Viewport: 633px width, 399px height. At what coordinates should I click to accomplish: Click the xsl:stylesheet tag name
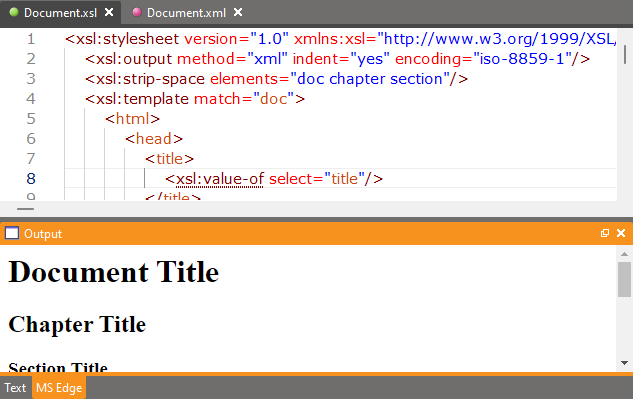tap(127, 39)
